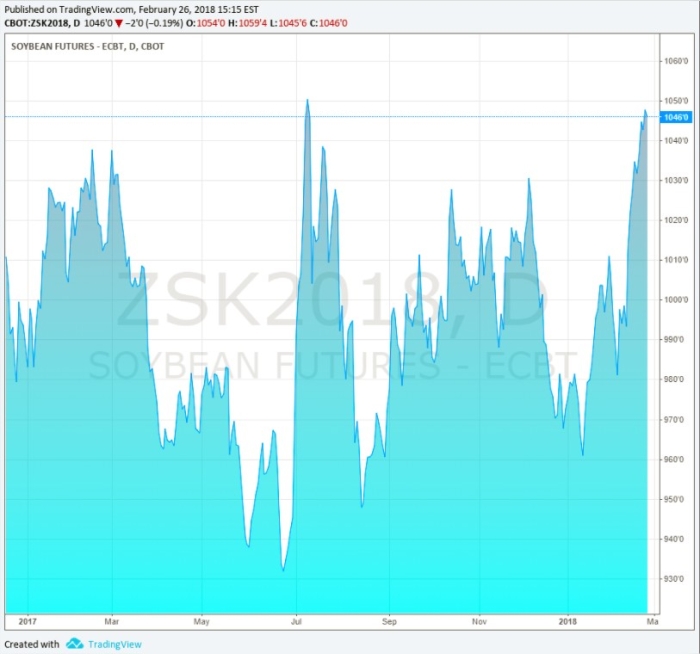This screenshot has height=654, width=700.
Task: Click the 1040'0 price axis label
Action: point(676,140)
